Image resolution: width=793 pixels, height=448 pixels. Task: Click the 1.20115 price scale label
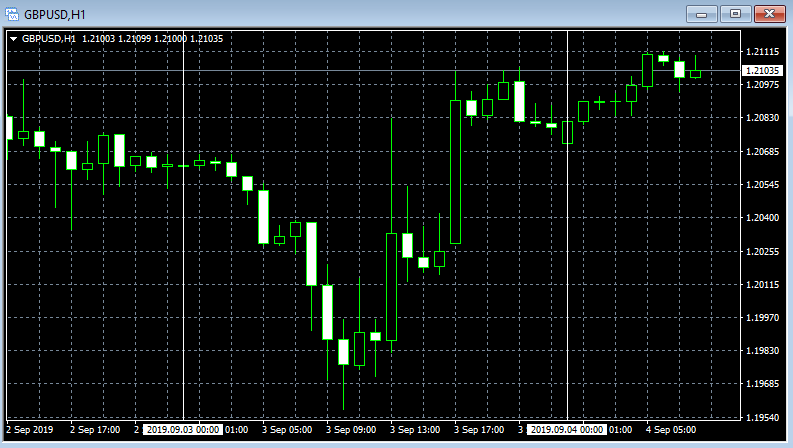click(x=763, y=285)
